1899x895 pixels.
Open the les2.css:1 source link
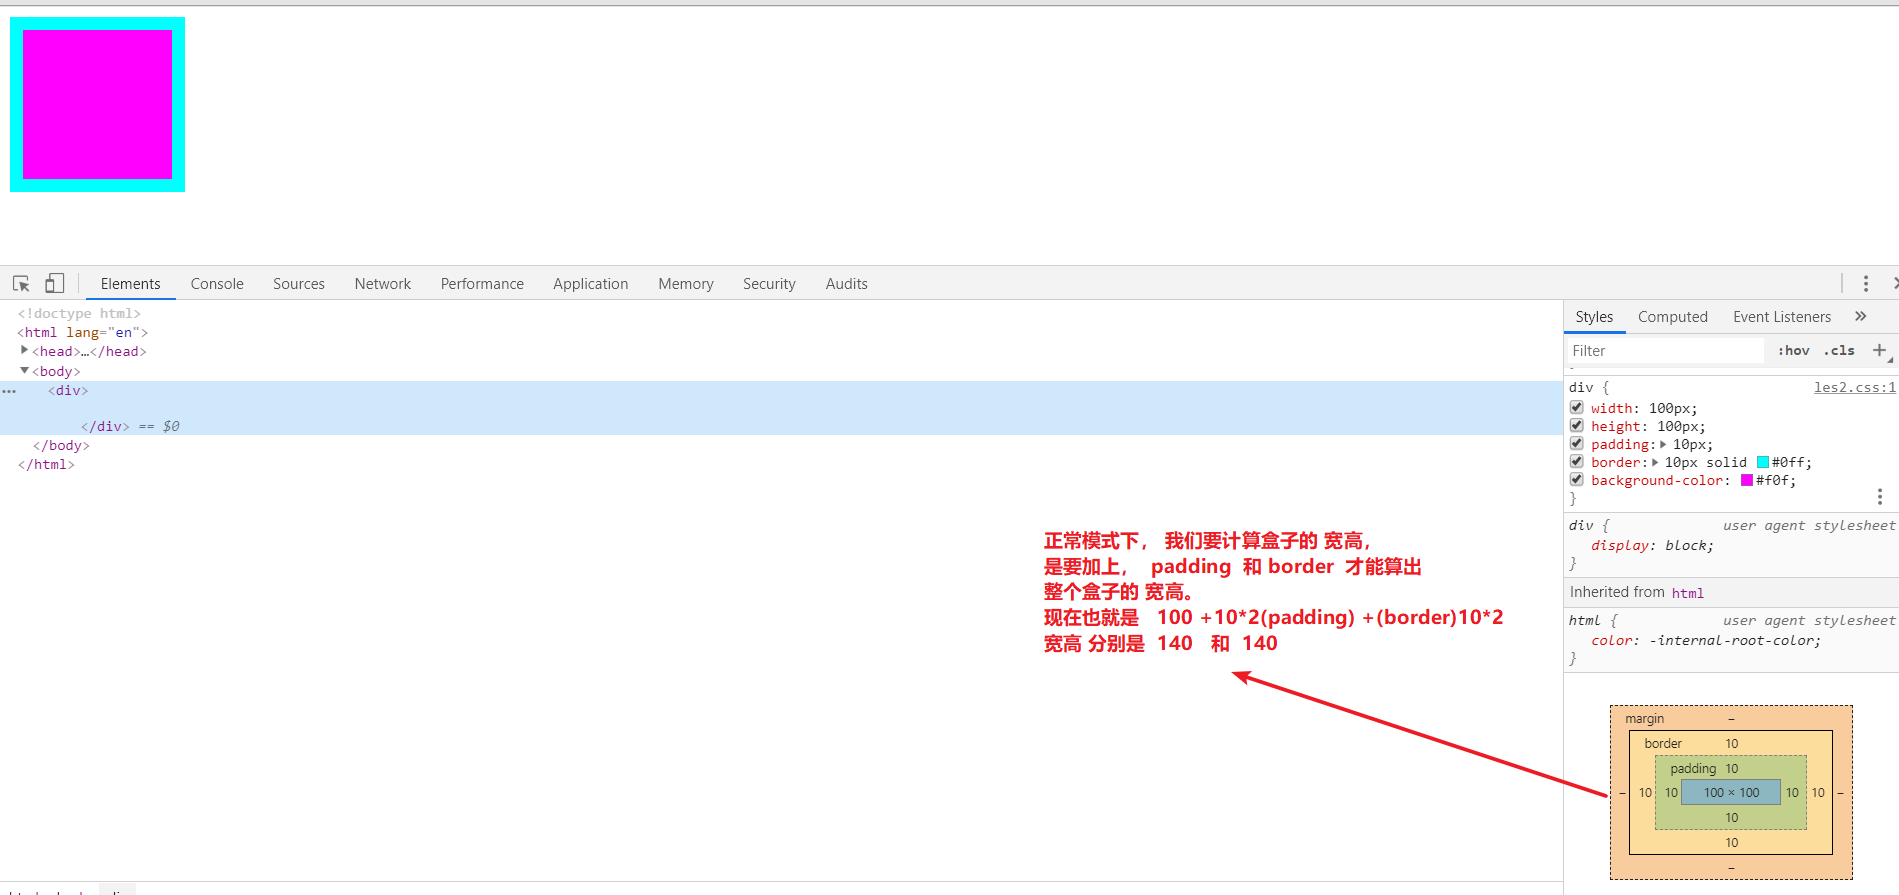(x=1855, y=388)
